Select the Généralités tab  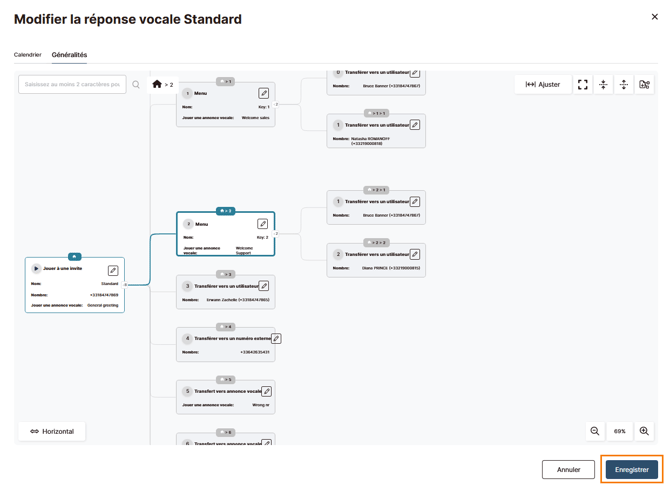[x=69, y=55]
